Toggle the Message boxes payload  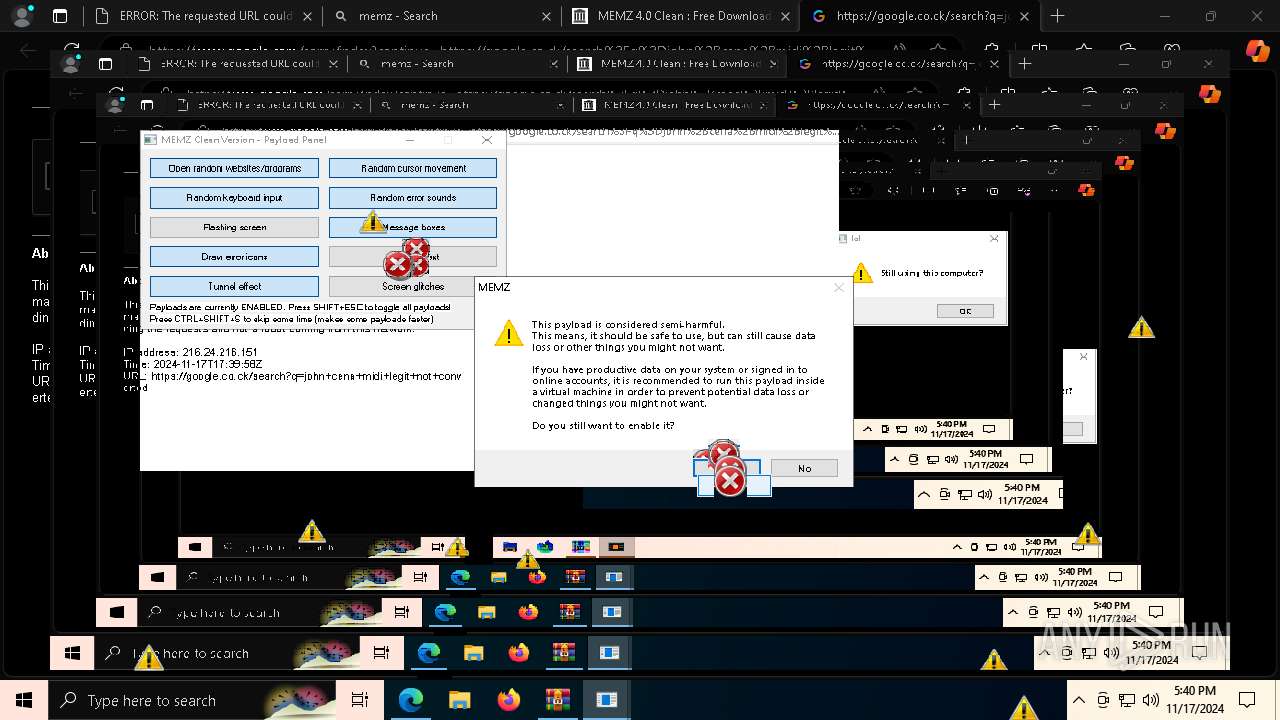pos(413,227)
